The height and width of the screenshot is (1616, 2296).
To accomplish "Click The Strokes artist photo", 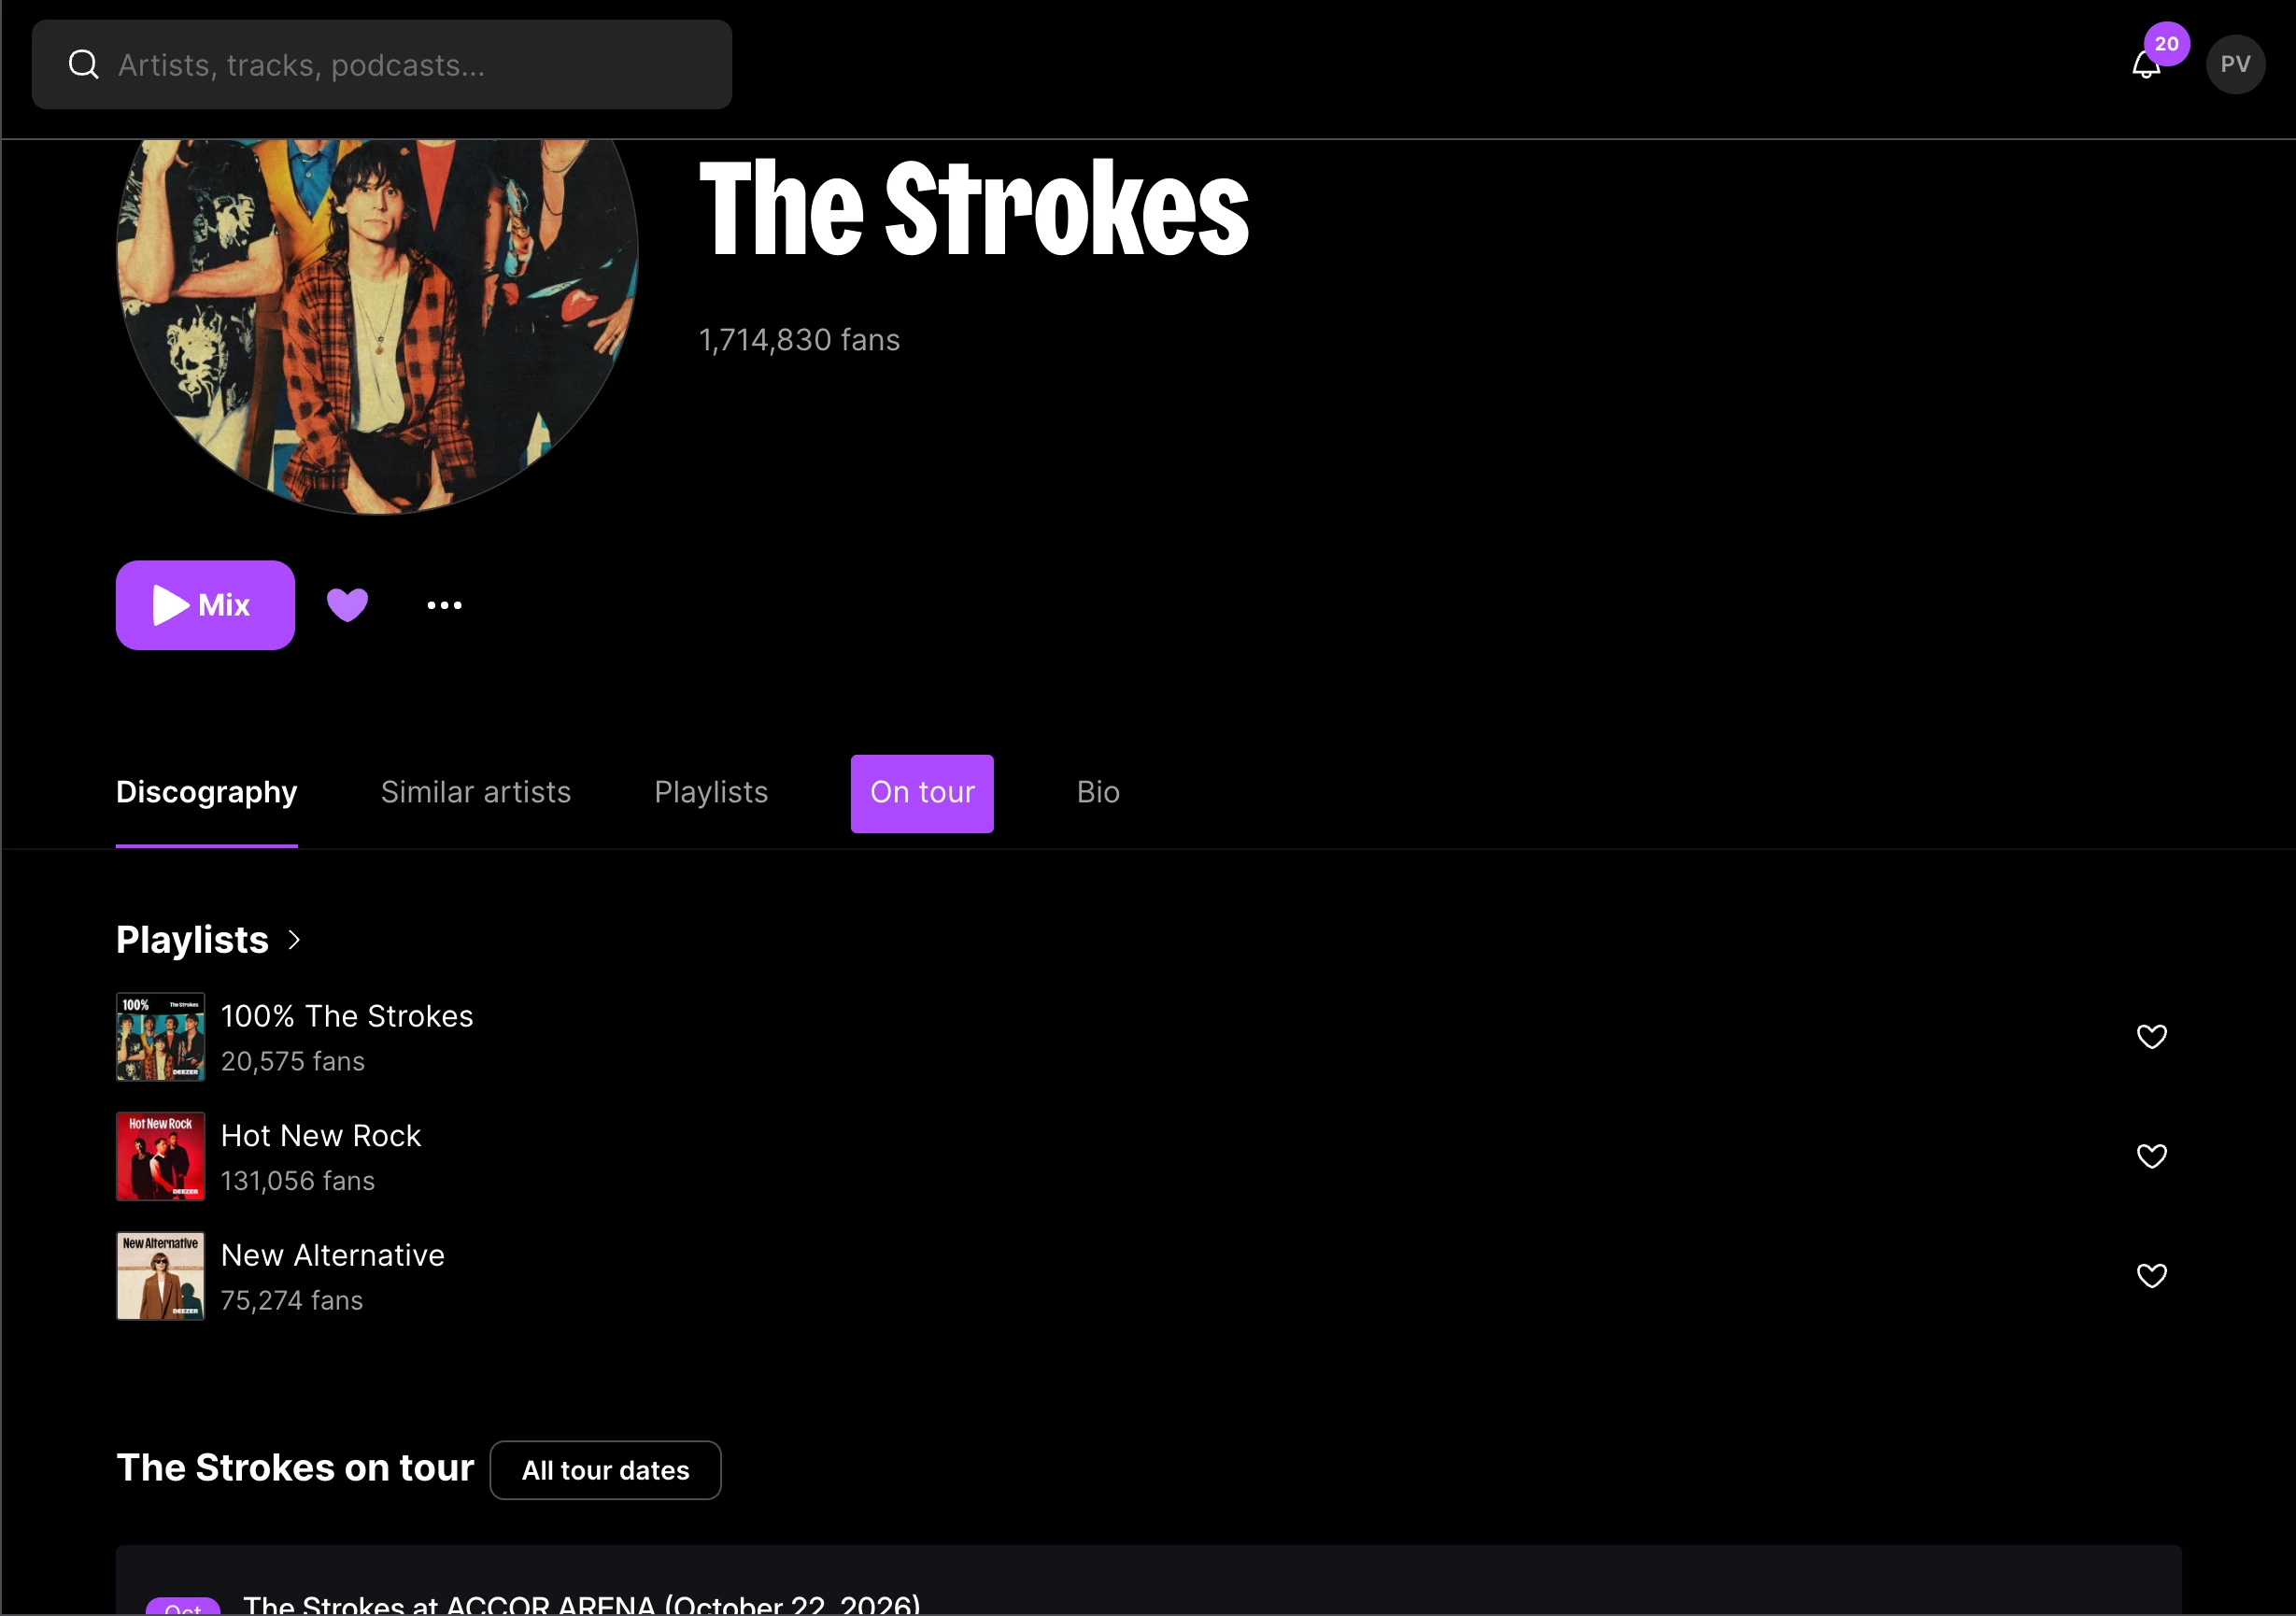I will (378, 326).
